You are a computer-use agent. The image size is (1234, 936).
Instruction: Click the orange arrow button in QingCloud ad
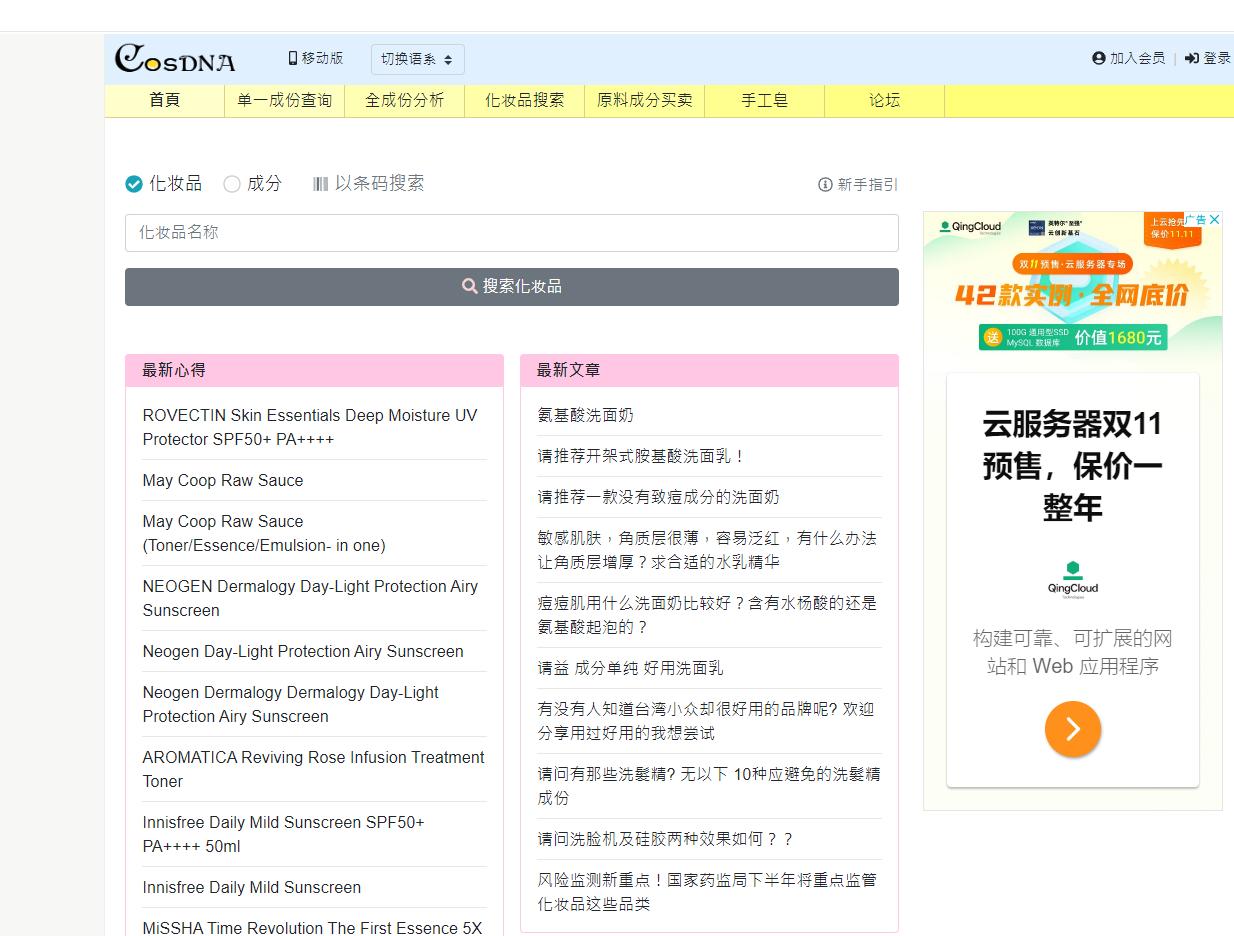(x=1072, y=729)
